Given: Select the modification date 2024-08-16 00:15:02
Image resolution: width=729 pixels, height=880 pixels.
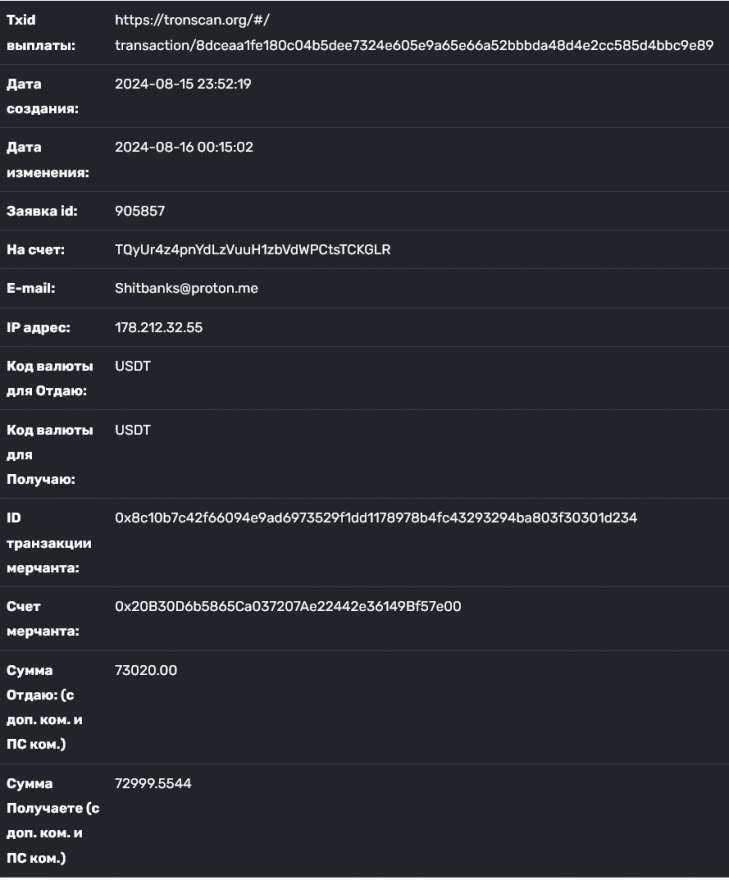Looking at the screenshot, I should click(x=184, y=147).
